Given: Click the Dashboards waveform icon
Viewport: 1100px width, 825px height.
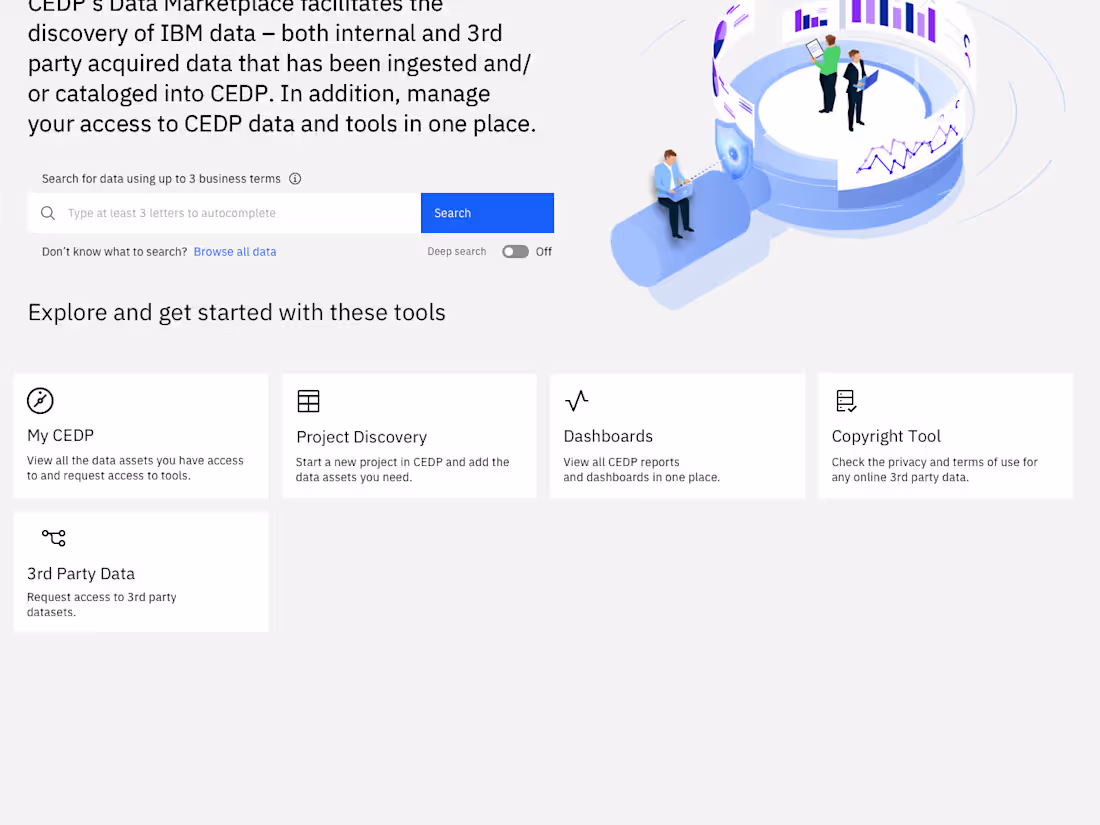Looking at the screenshot, I should click(577, 400).
